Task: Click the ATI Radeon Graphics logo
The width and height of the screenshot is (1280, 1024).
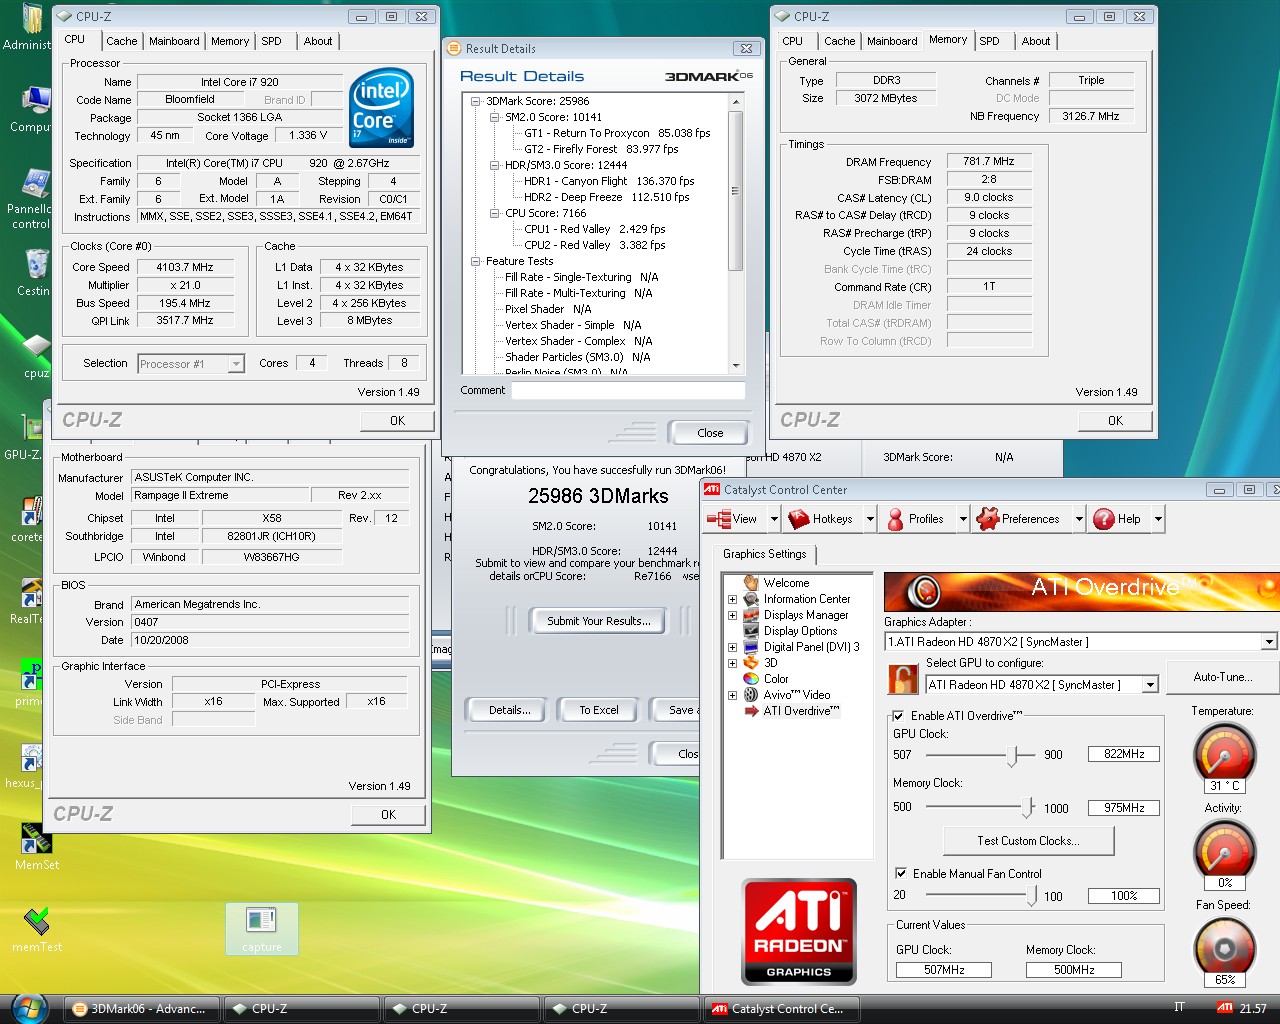Action: point(799,932)
